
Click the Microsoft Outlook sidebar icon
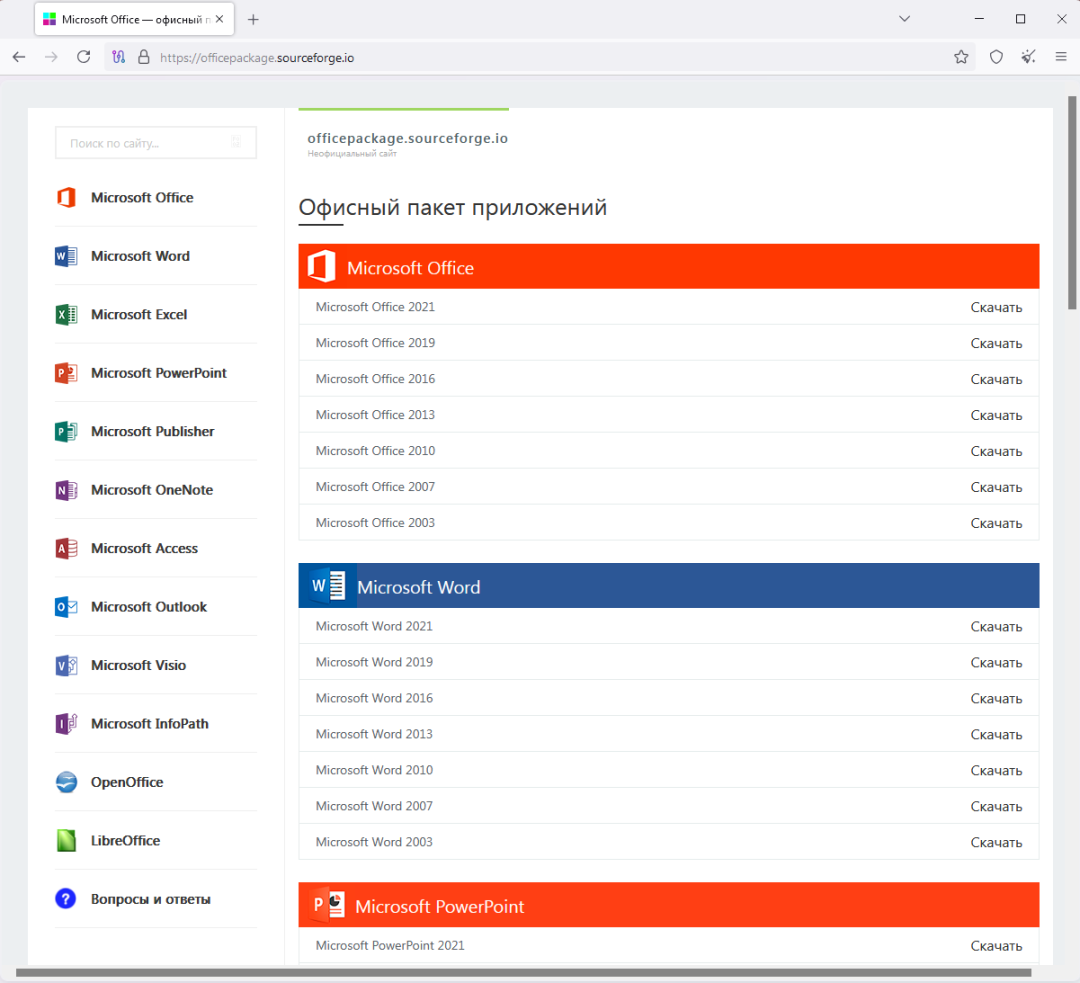[x=66, y=607]
